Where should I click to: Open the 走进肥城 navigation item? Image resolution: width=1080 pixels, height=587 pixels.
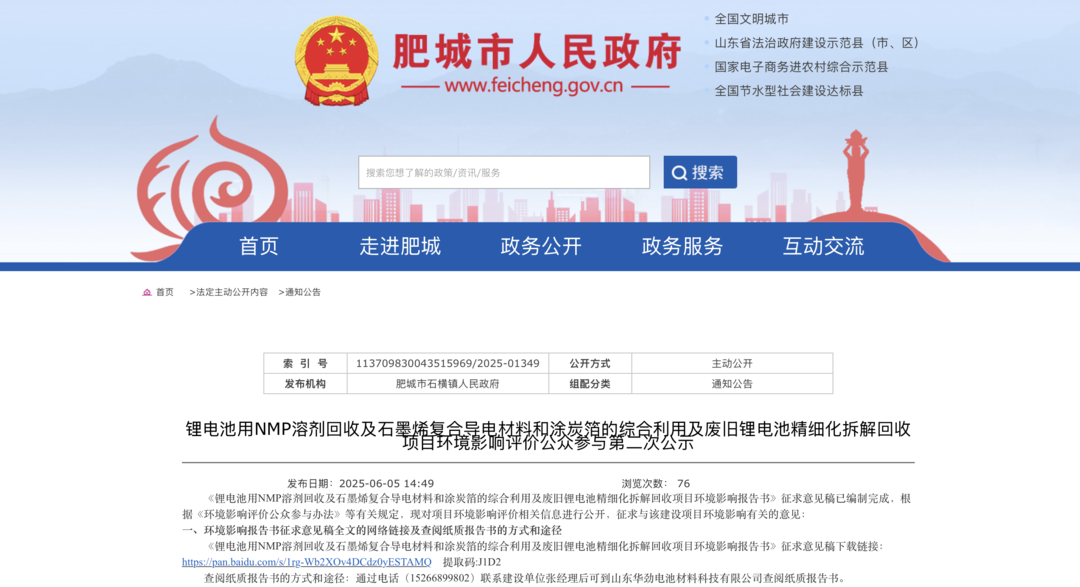pyautogui.click(x=400, y=246)
